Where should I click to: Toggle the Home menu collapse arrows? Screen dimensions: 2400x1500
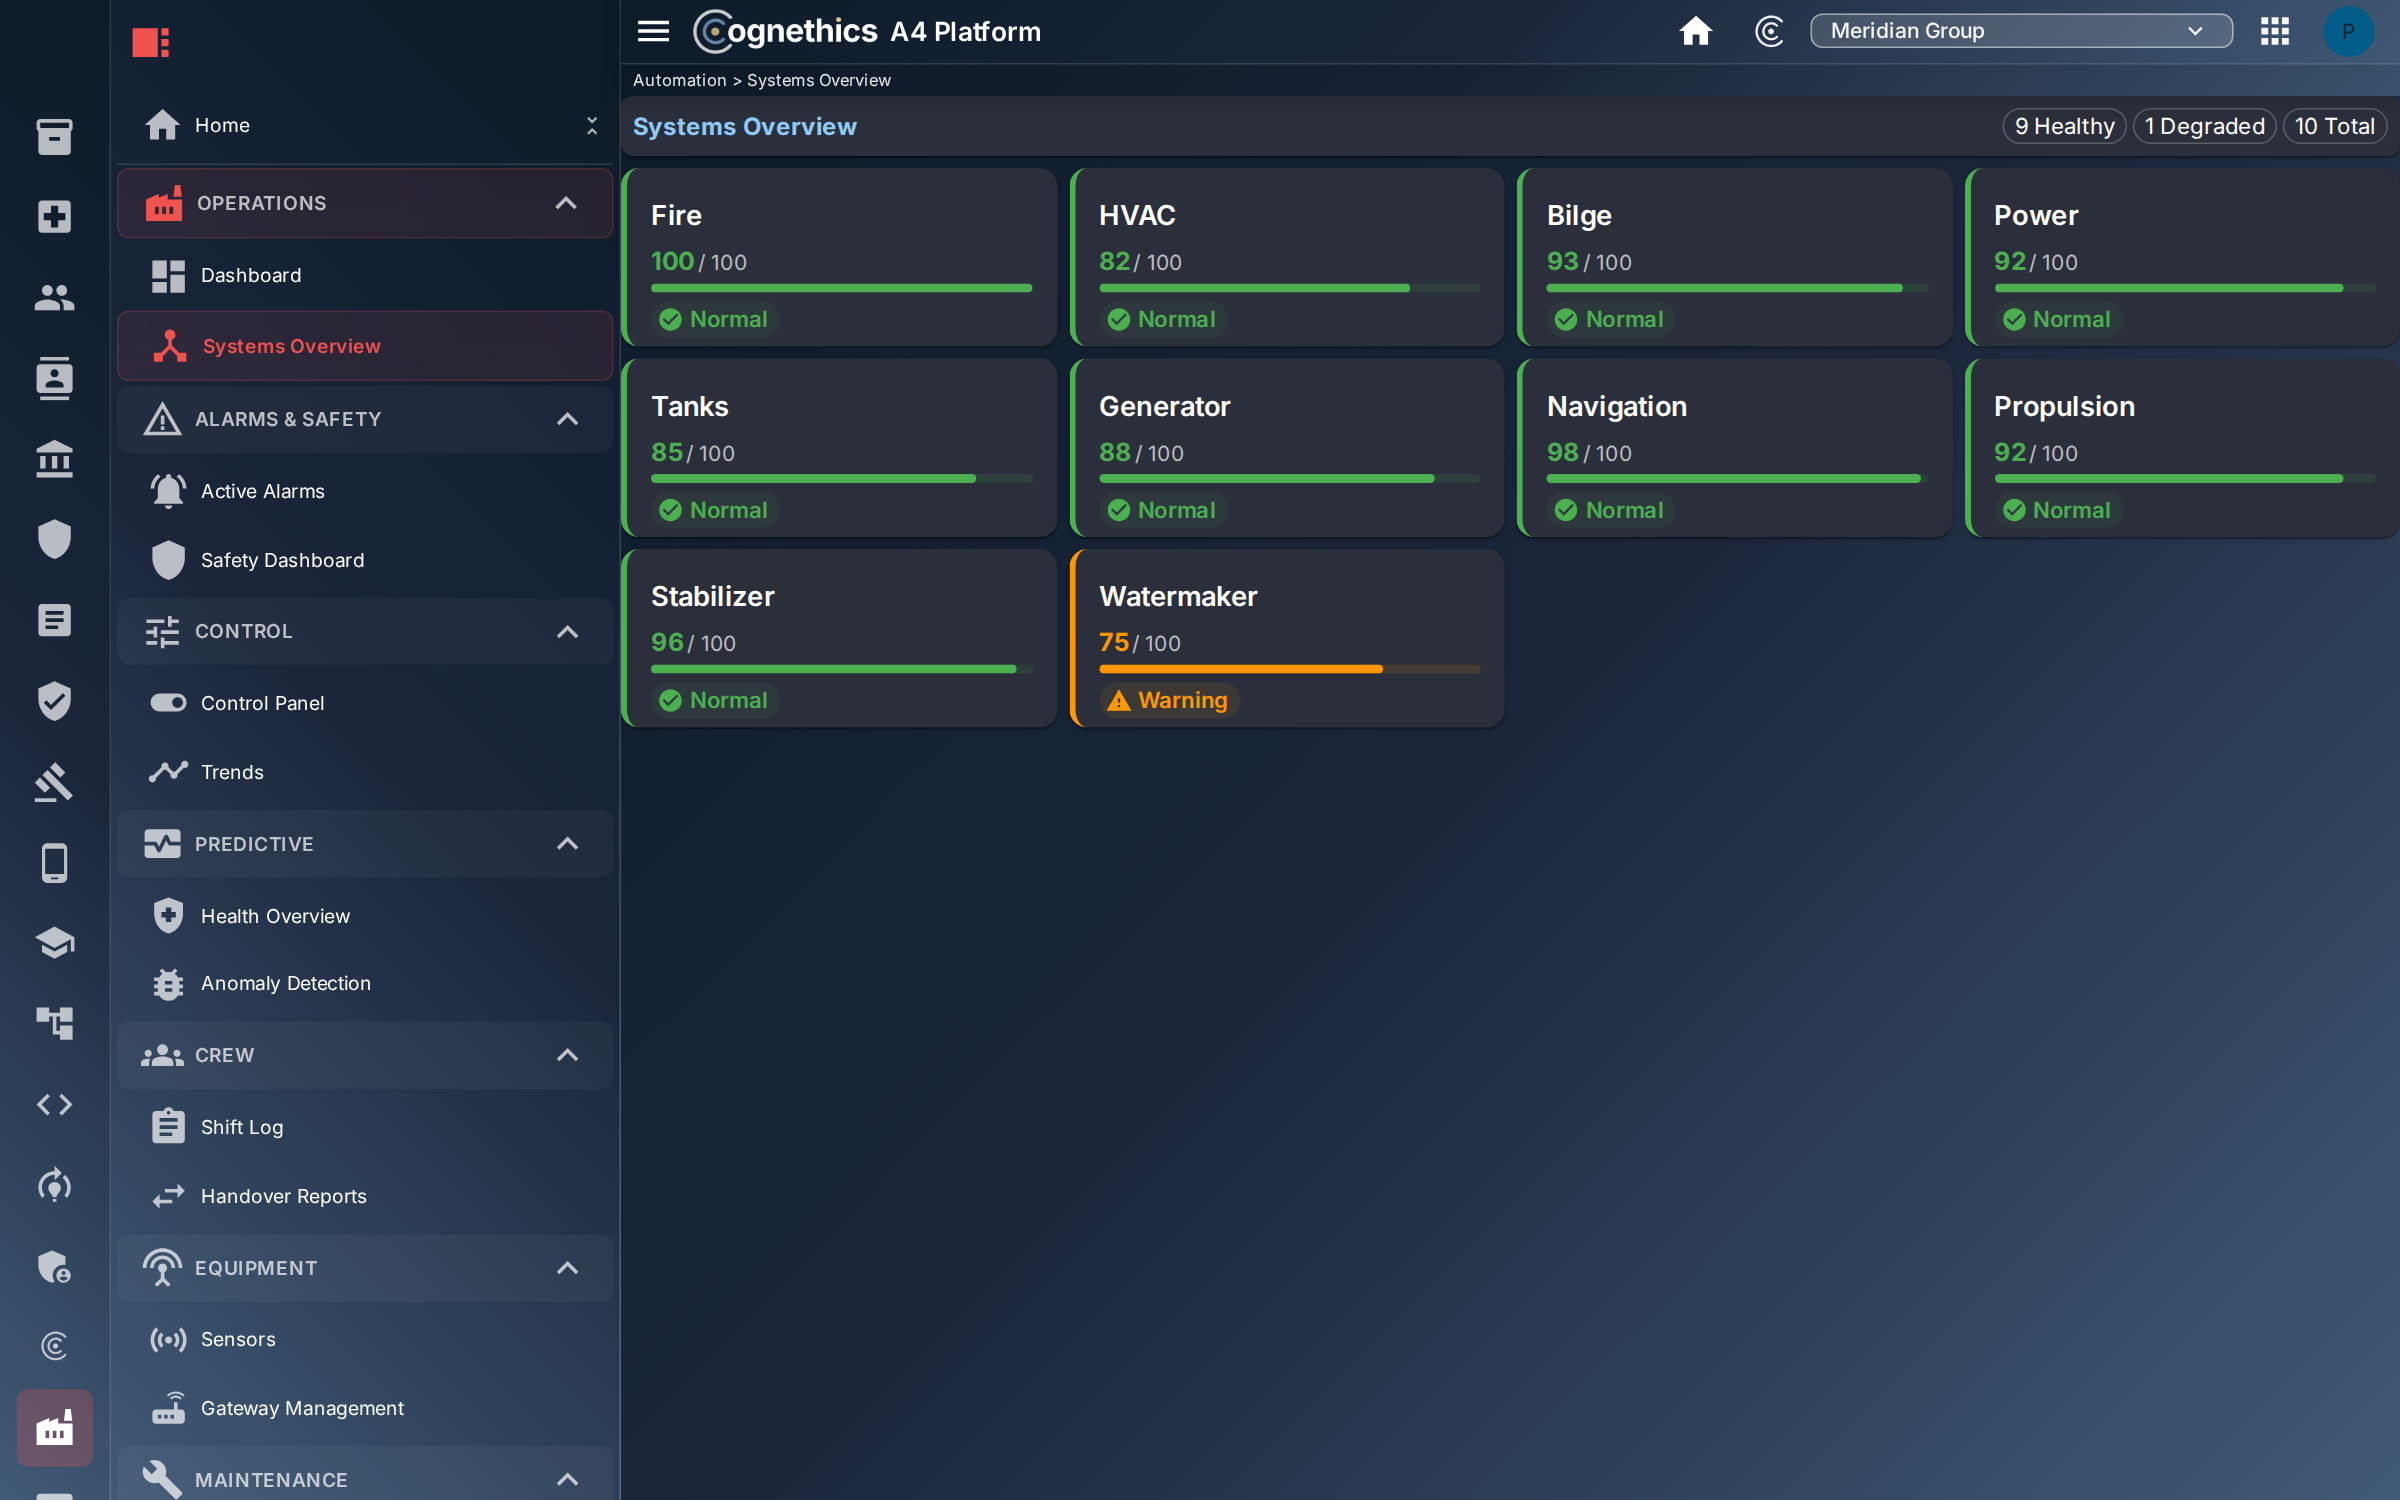[x=592, y=125]
